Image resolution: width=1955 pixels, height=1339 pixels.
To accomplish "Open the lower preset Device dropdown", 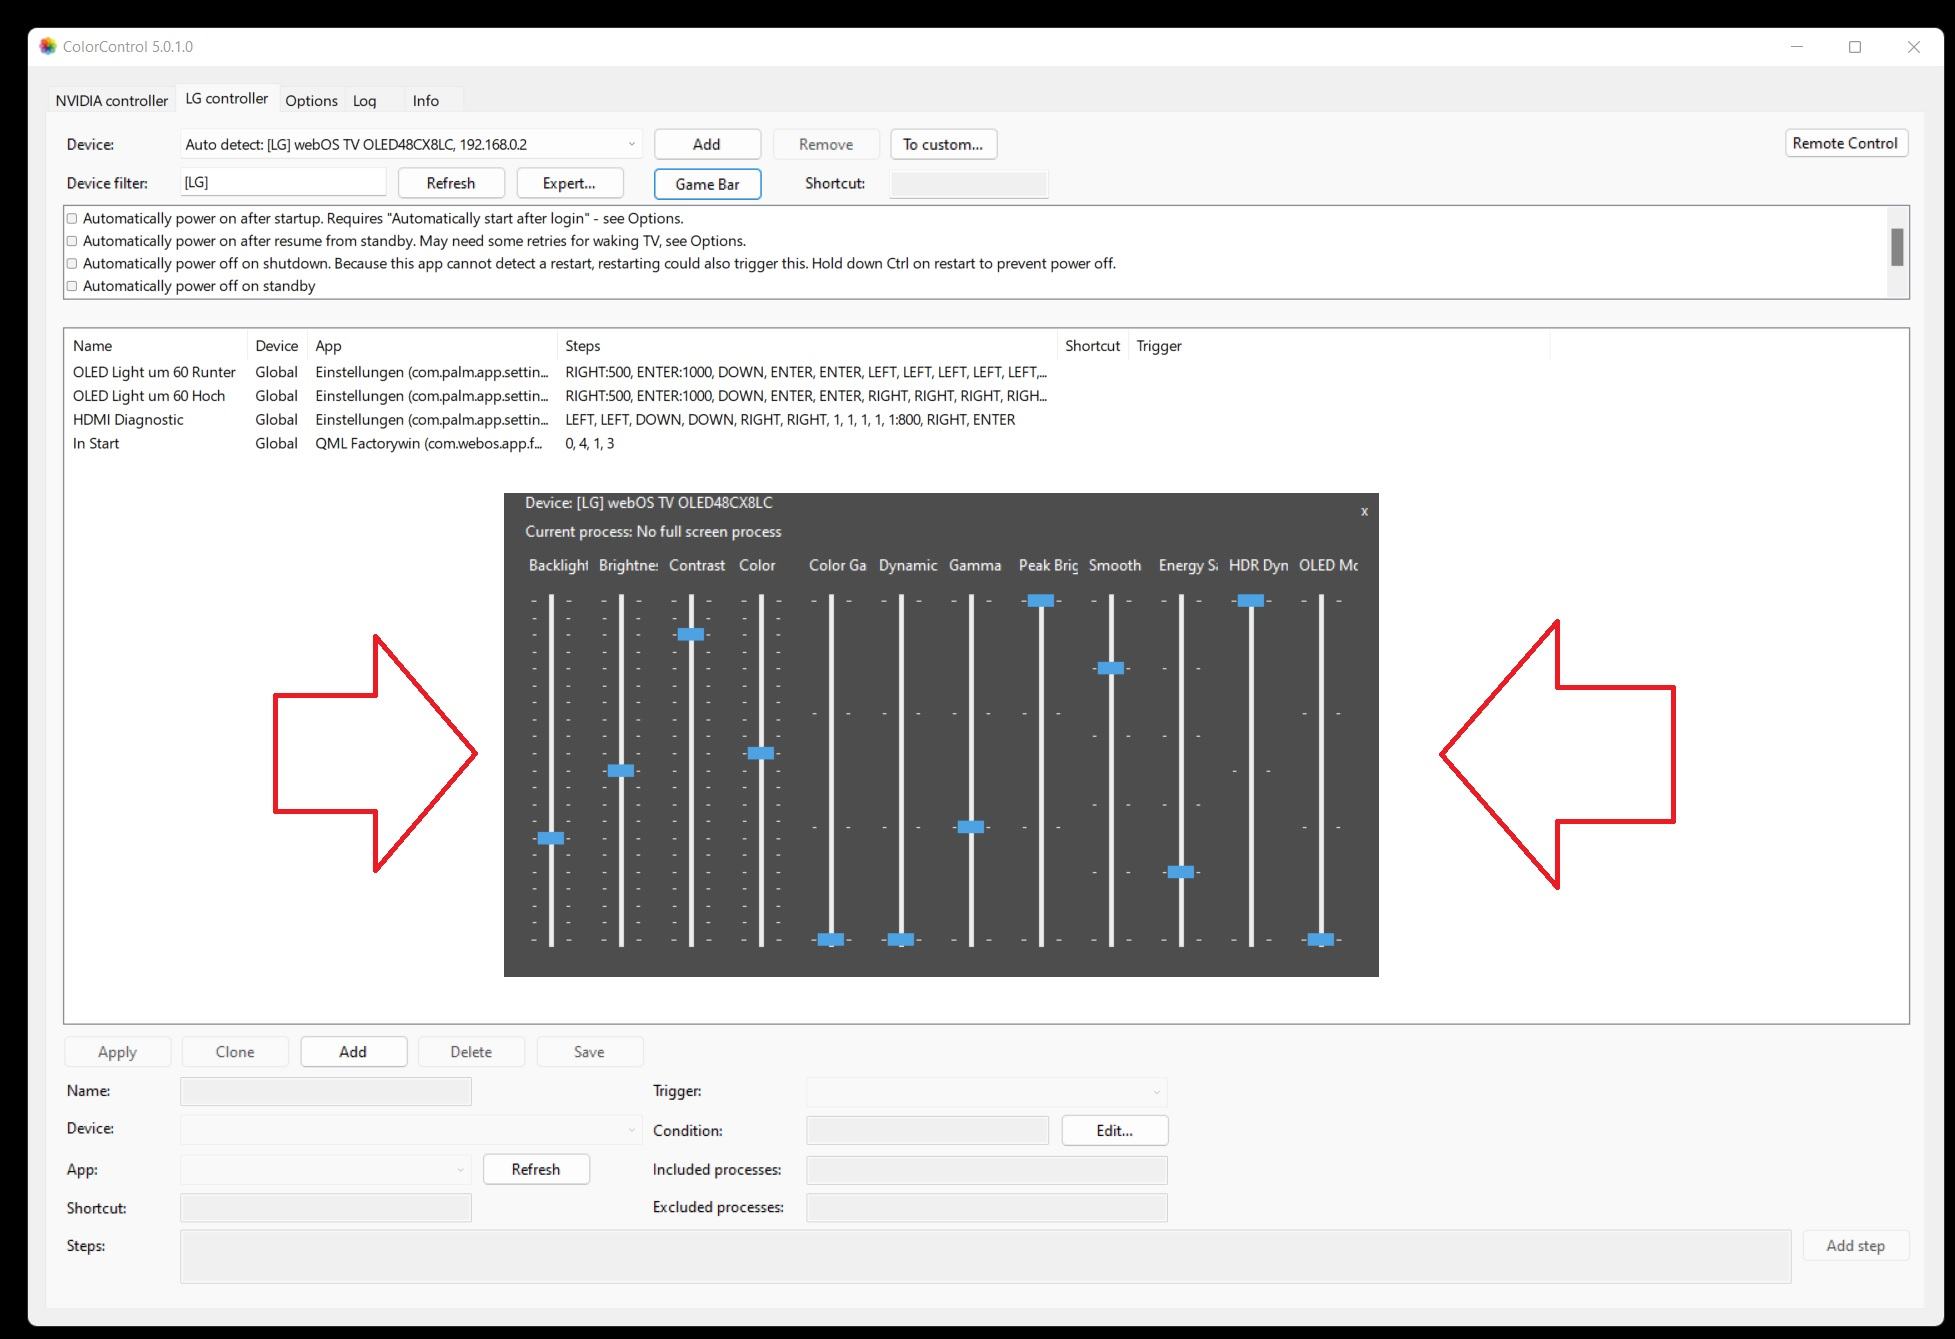I will (x=411, y=1130).
